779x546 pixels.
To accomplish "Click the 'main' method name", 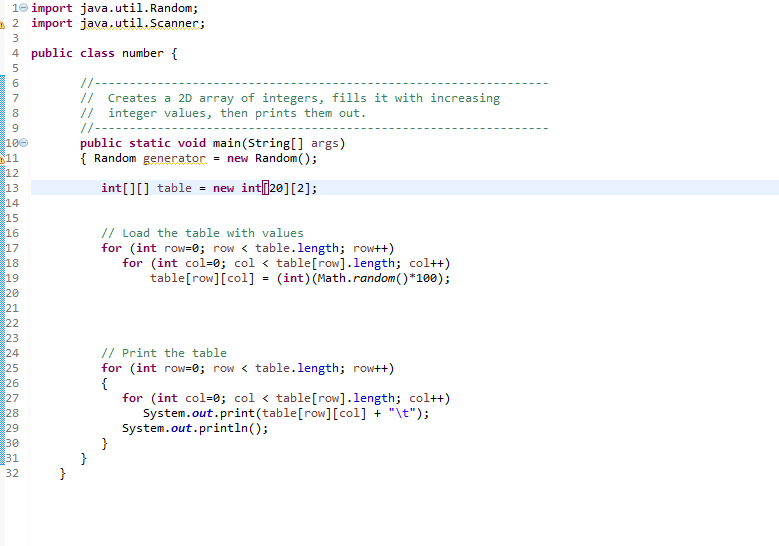I will pos(227,143).
